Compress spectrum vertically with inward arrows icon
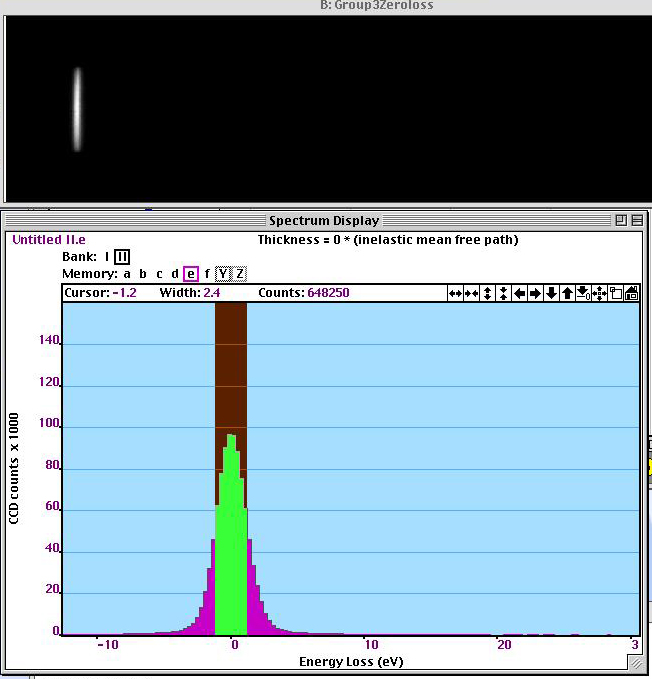The height and width of the screenshot is (679, 652). 503,294
